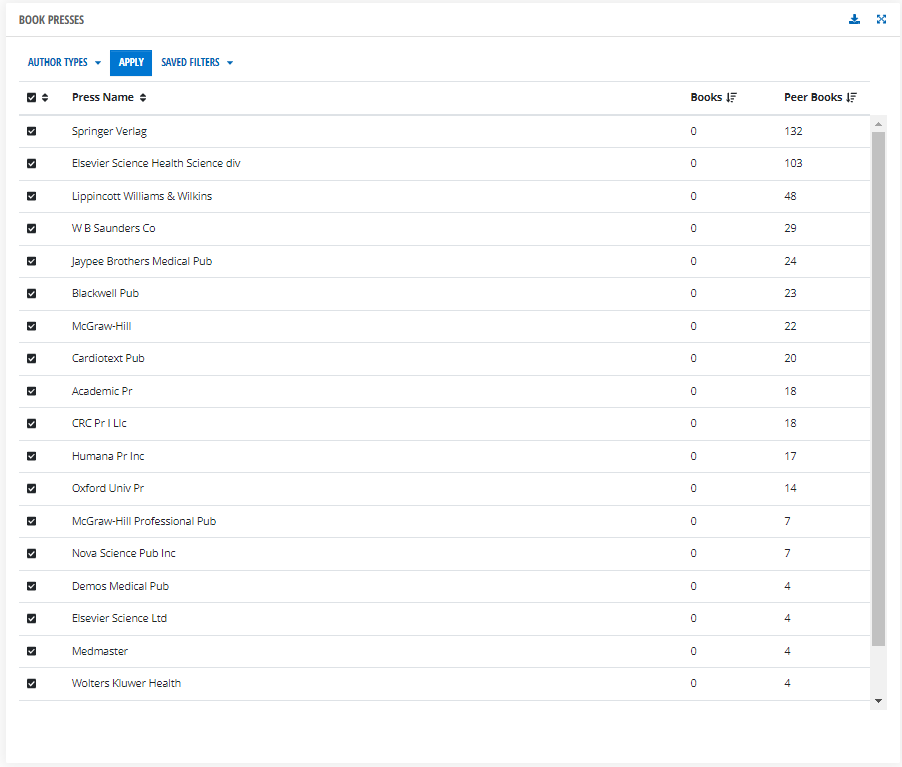Uncheck Lippincott Williams & Wilkins checkbox
The width and height of the screenshot is (902, 767).
32,196
